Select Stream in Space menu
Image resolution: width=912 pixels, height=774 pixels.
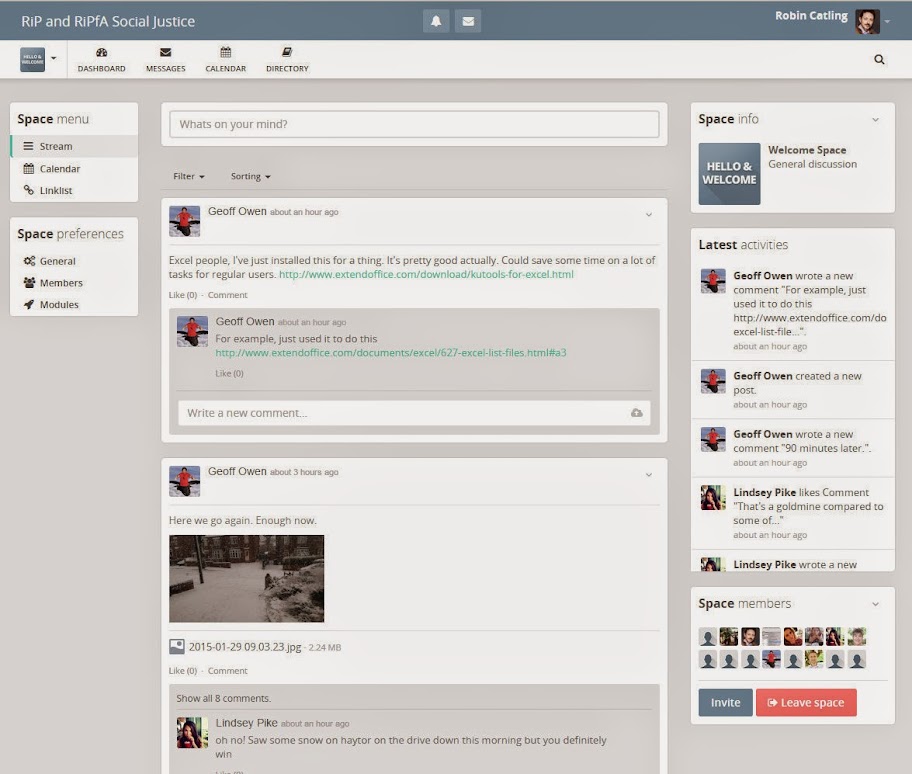[74, 146]
